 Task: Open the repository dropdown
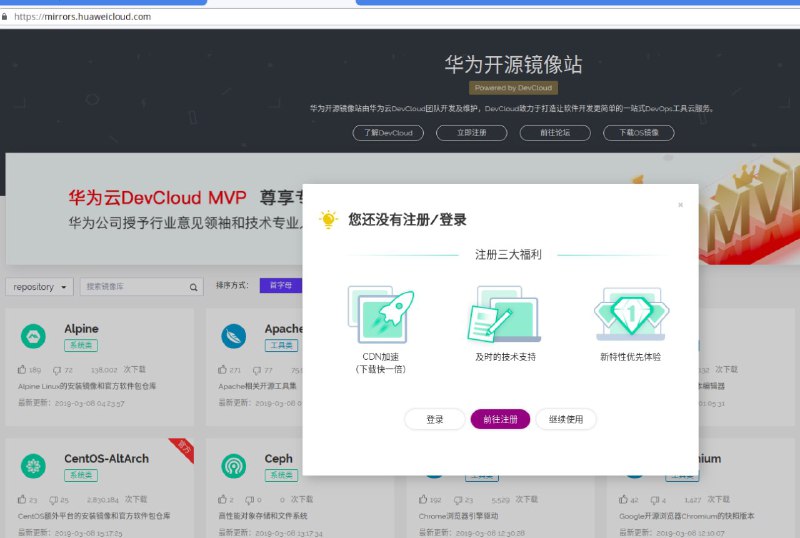point(40,287)
